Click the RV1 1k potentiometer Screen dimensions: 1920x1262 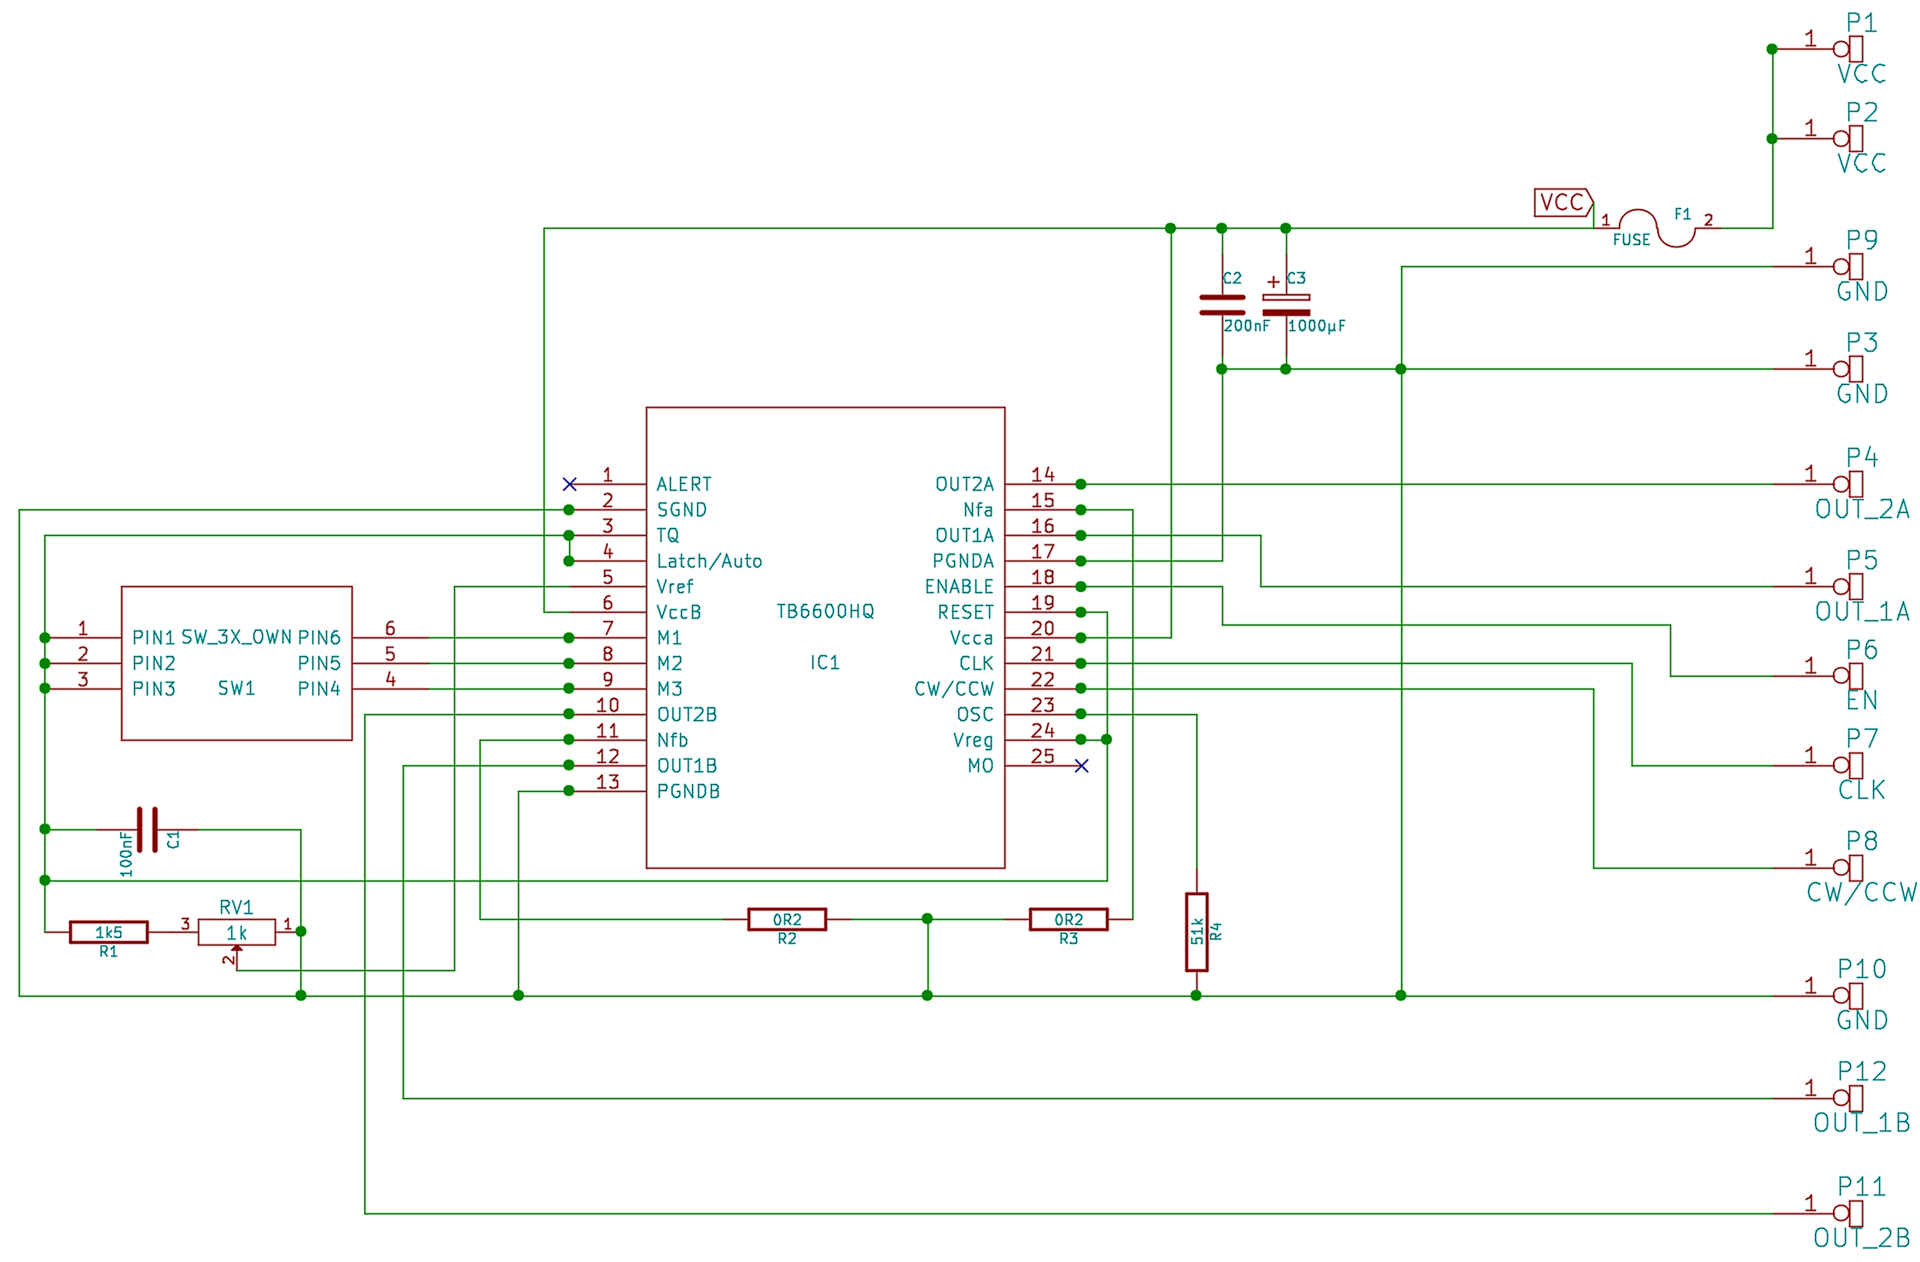pyautogui.click(x=236, y=932)
